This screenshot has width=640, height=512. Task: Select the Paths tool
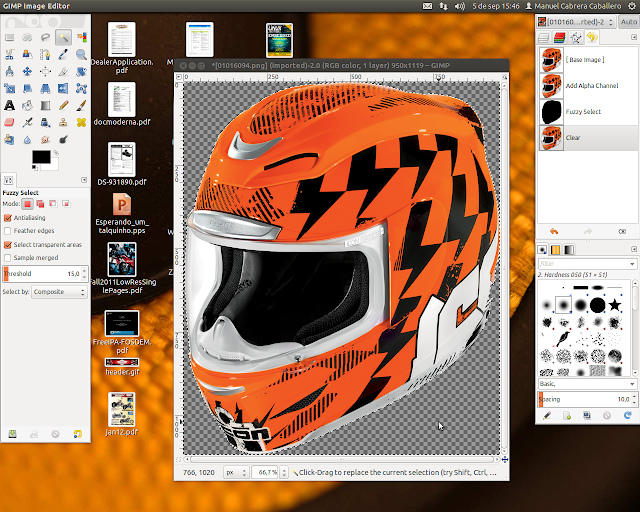pos(45,54)
